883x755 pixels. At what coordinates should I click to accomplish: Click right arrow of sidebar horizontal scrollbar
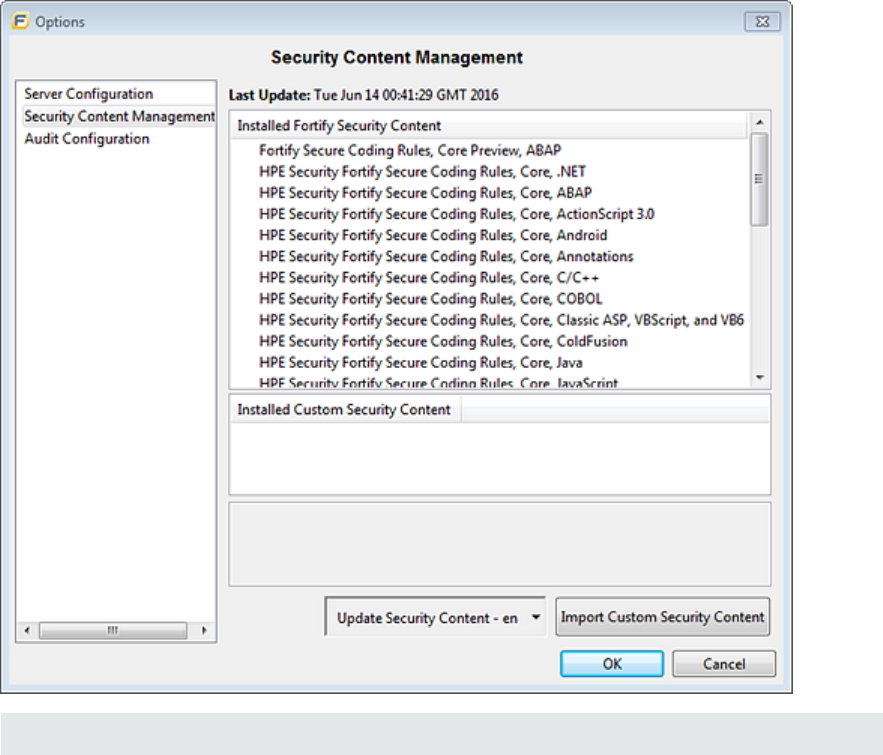point(204,630)
